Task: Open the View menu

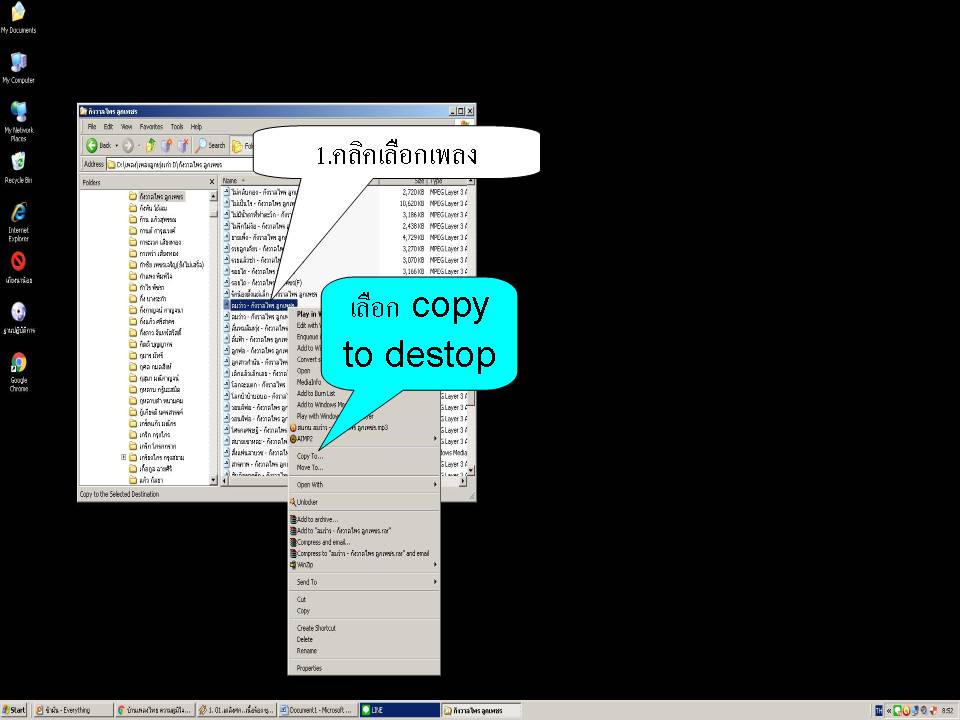Action: click(x=126, y=127)
